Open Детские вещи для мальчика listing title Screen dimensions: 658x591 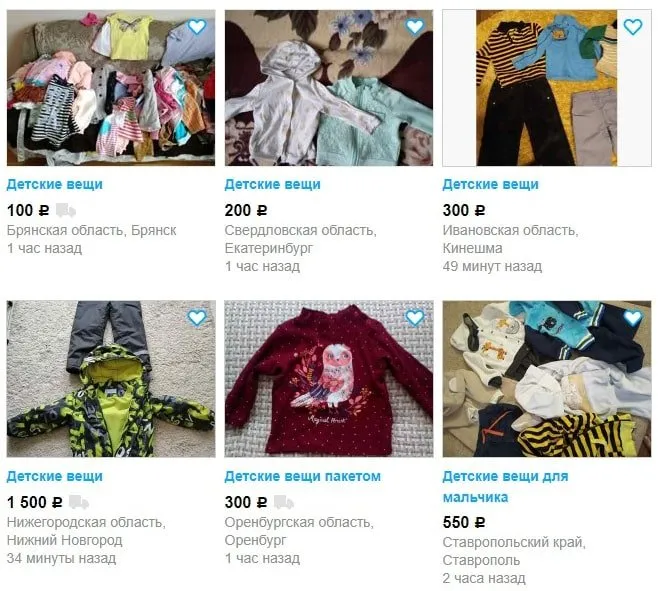(505, 486)
